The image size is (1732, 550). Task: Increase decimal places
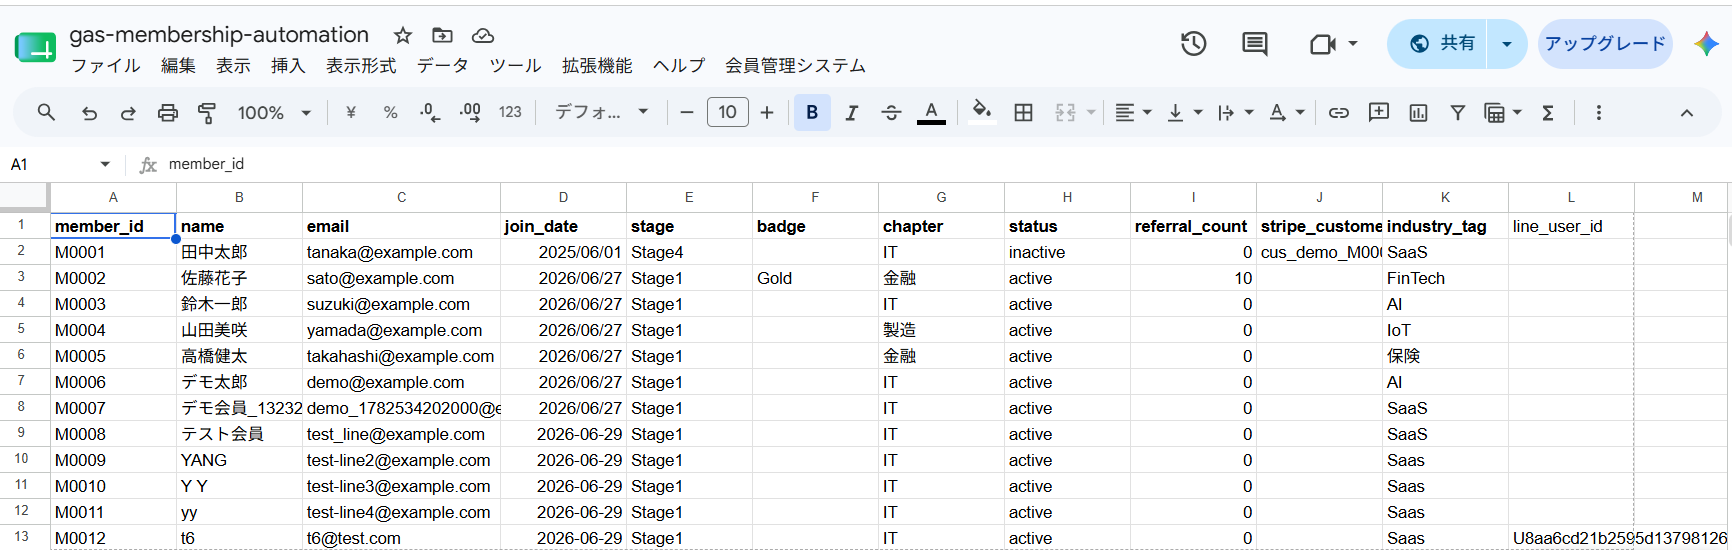point(470,113)
